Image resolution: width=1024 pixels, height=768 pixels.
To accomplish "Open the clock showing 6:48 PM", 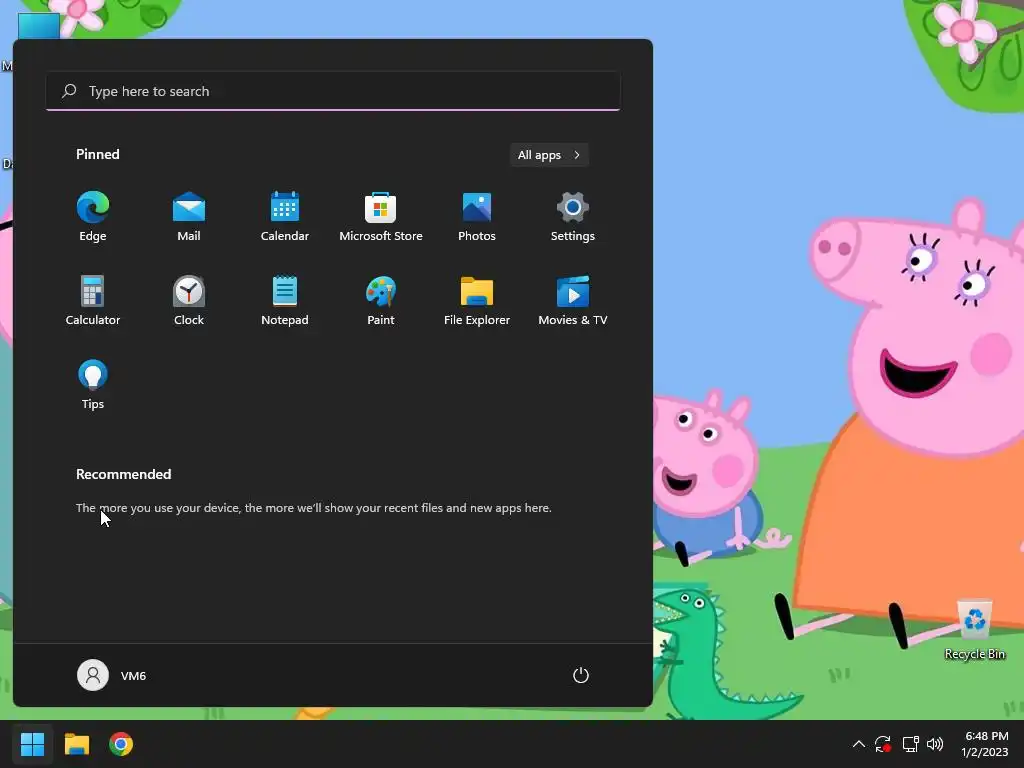I will pyautogui.click(x=985, y=744).
